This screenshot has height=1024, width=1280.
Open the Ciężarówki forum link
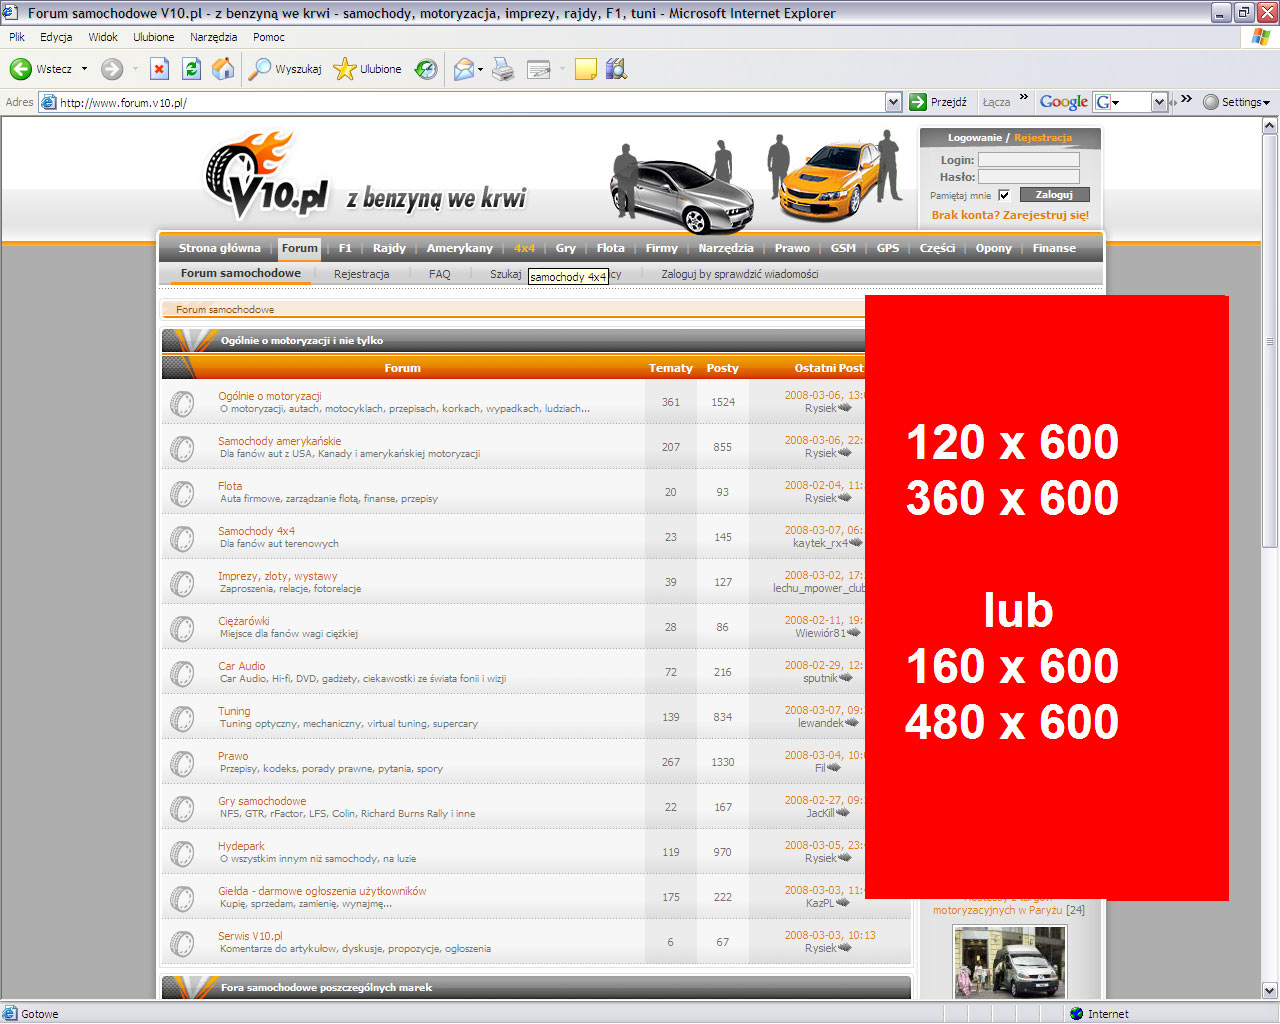(244, 621)
